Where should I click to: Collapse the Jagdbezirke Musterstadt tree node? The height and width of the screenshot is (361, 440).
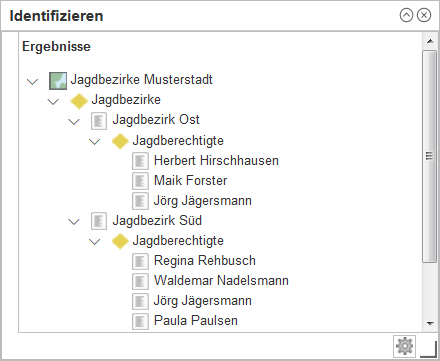point(32,81)
